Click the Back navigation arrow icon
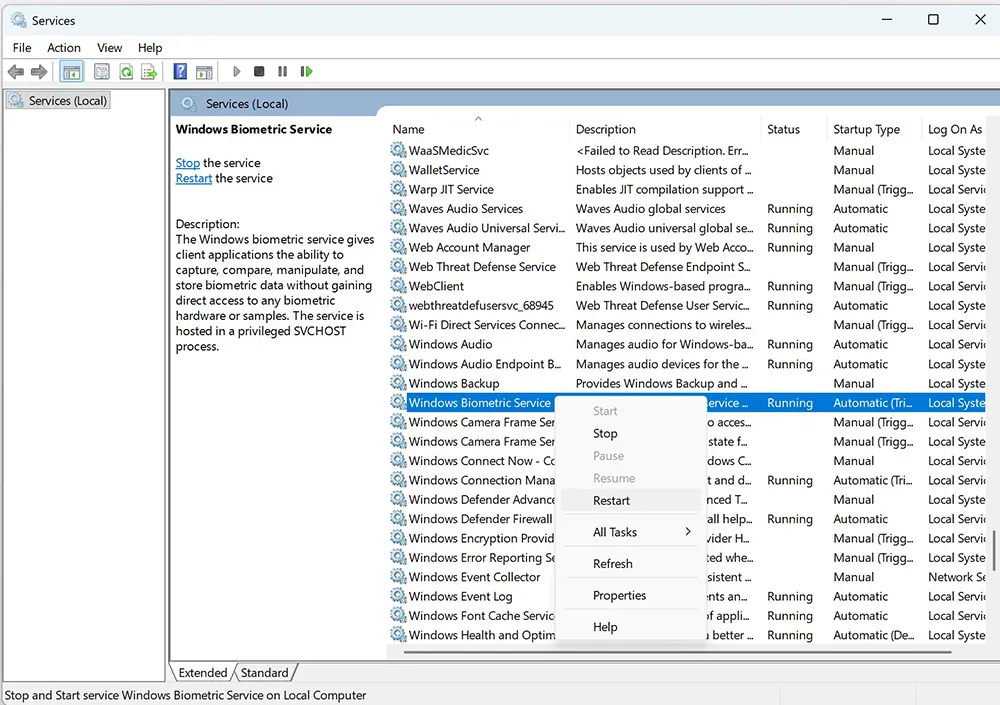The image size is (1000, 705). coord(16,71)
